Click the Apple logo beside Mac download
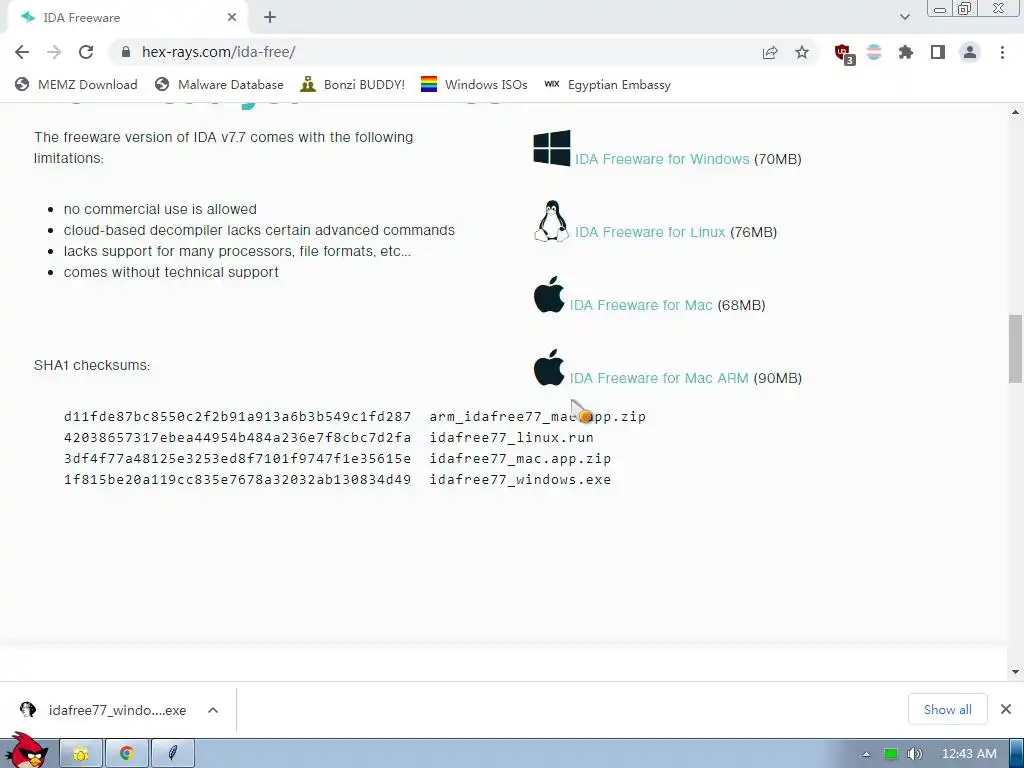1024x768 pixels. pos(549,295)
